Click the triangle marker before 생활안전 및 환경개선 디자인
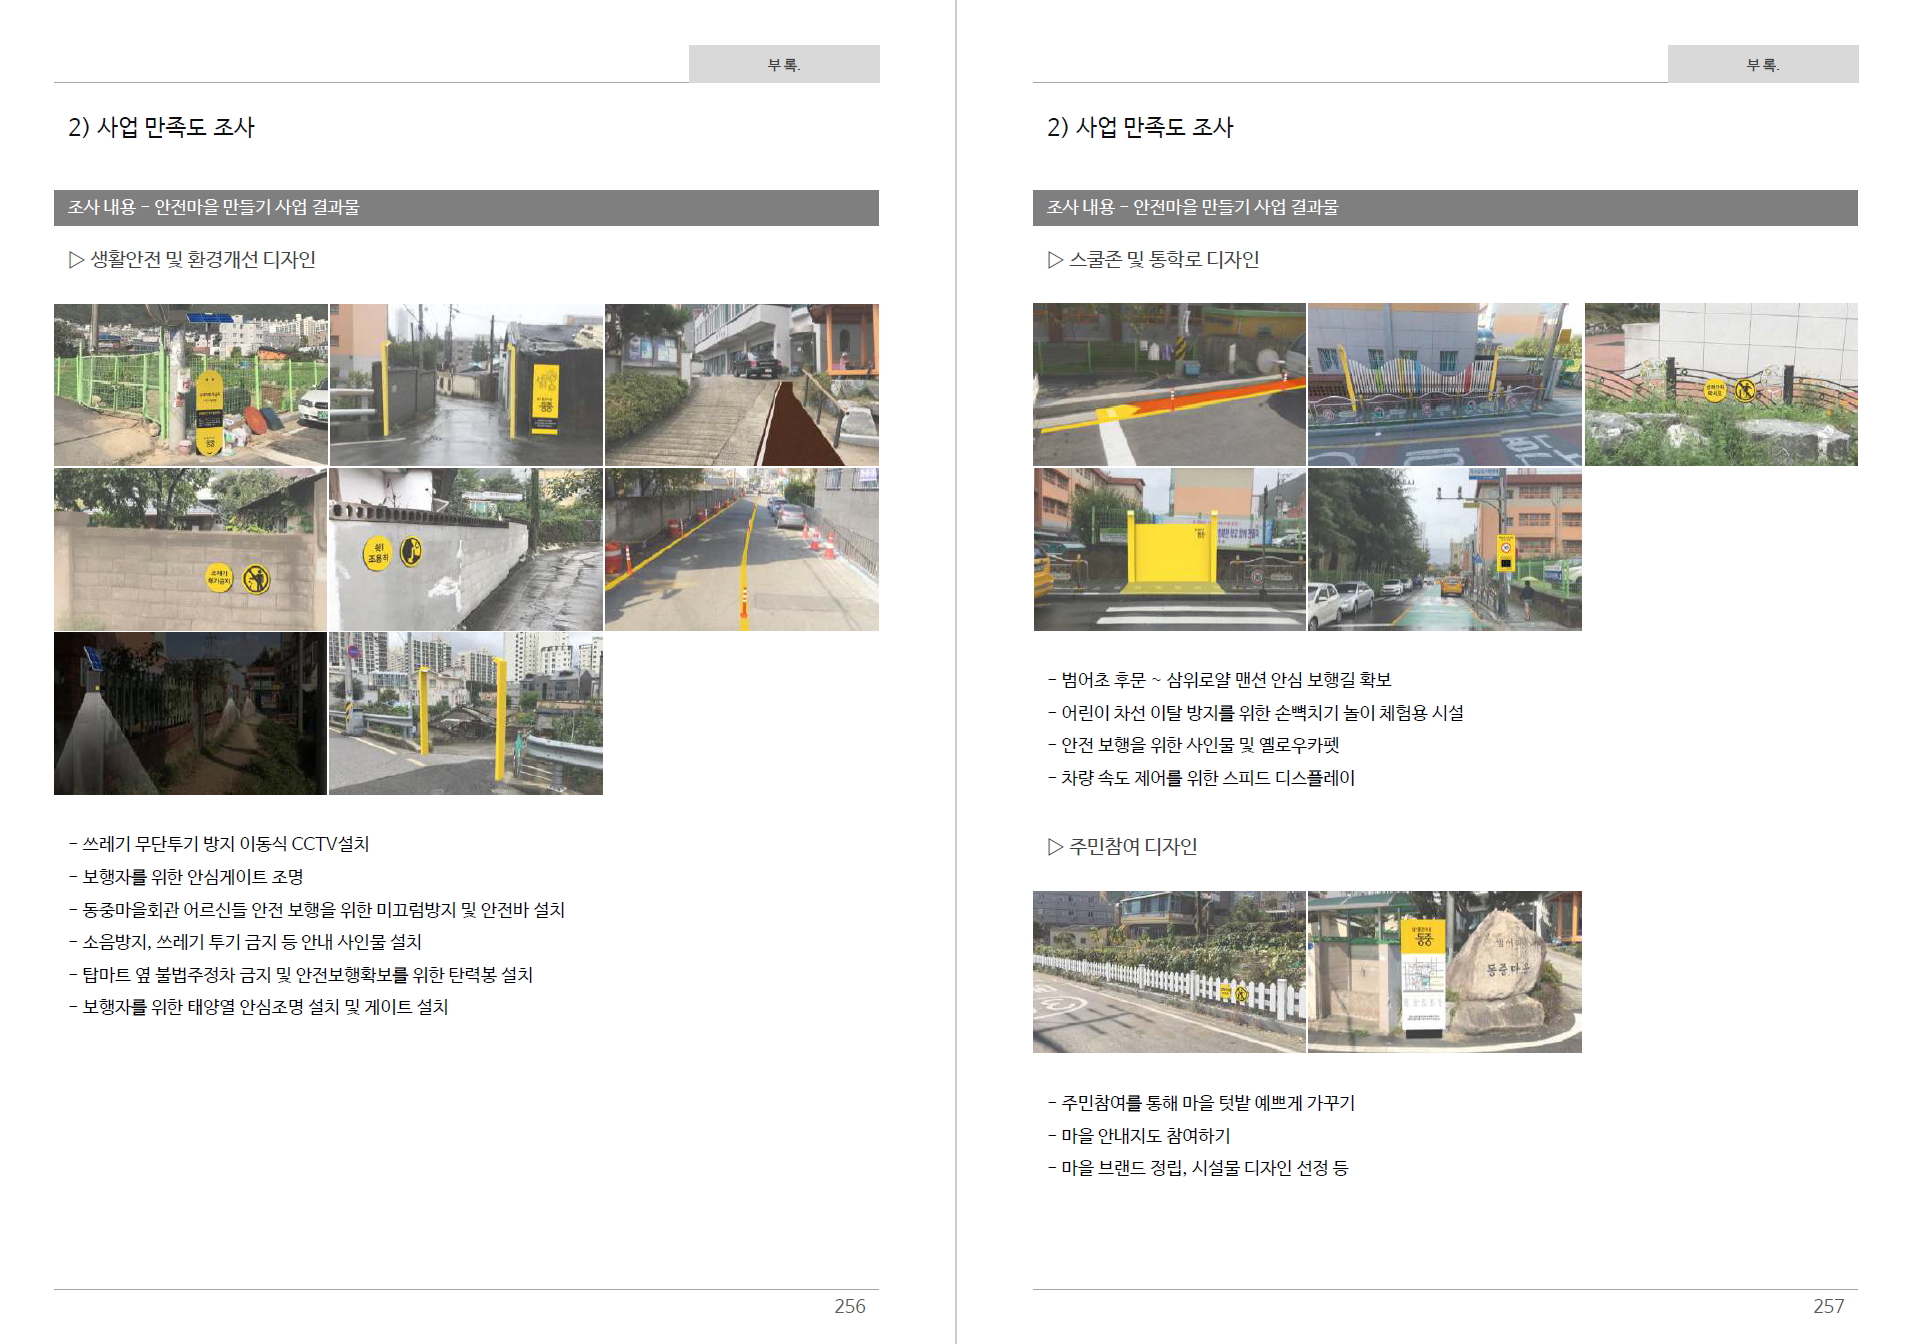The height and width of the screenshot is (1344, 1914). tap(76, 260)
